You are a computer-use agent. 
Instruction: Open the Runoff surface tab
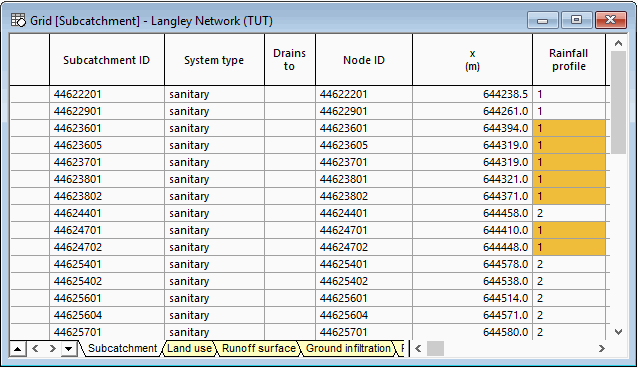pyautogui.click(x=259, y=348)
